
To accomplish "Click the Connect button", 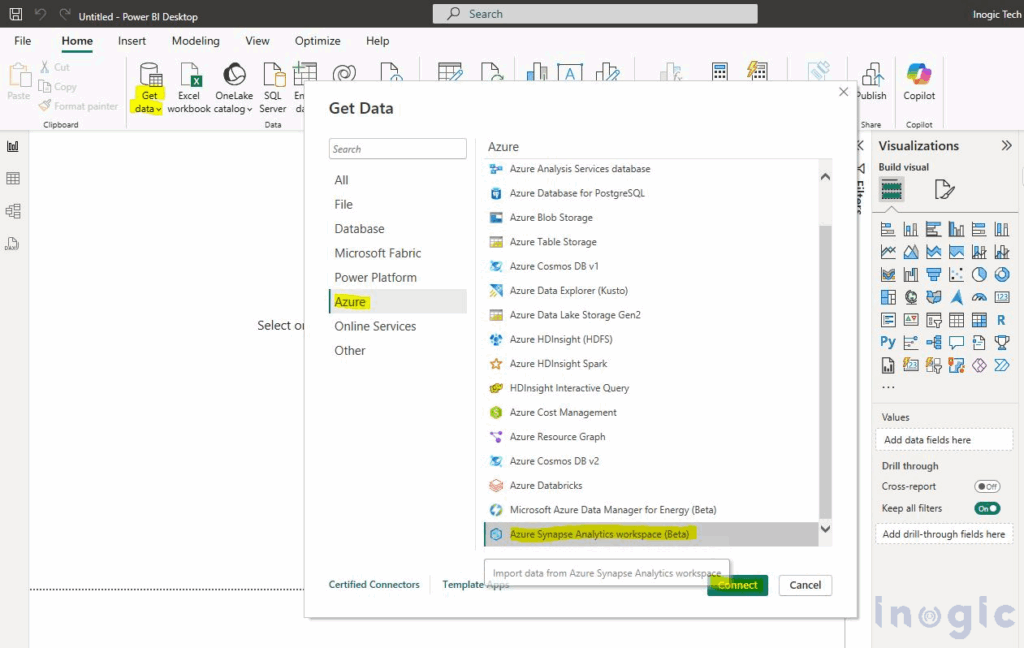I will pyautogui.click(x=738, y=585).
